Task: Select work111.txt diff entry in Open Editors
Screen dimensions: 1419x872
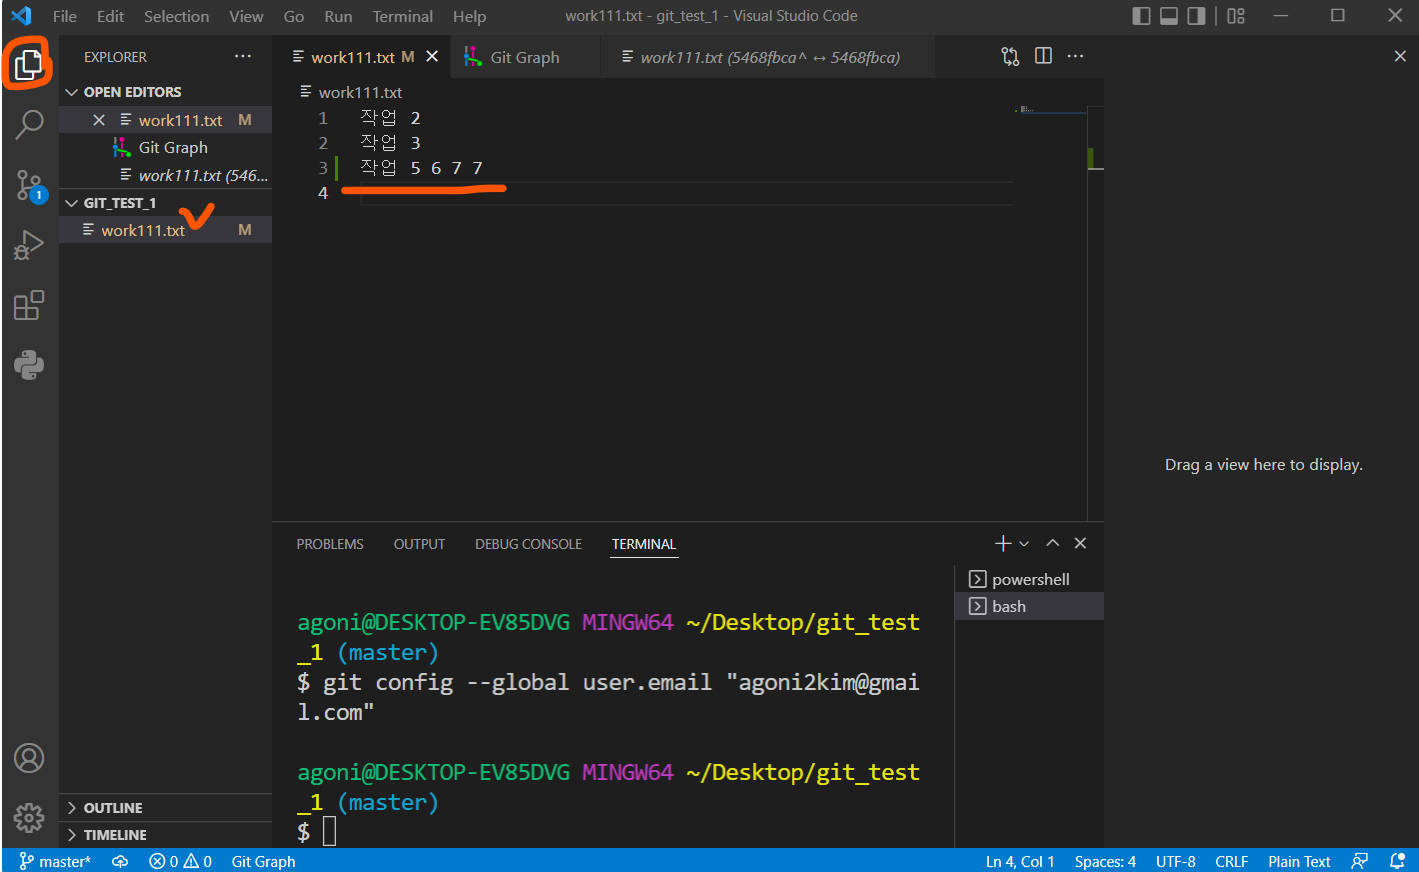Action: tap(165, 175)
